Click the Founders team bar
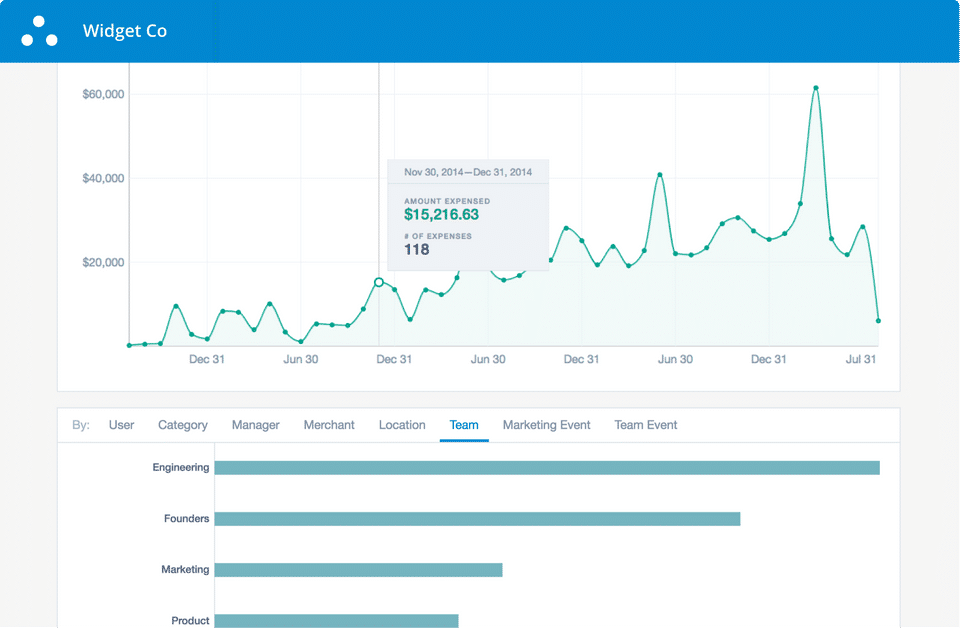960x628 pixels. 477,519
